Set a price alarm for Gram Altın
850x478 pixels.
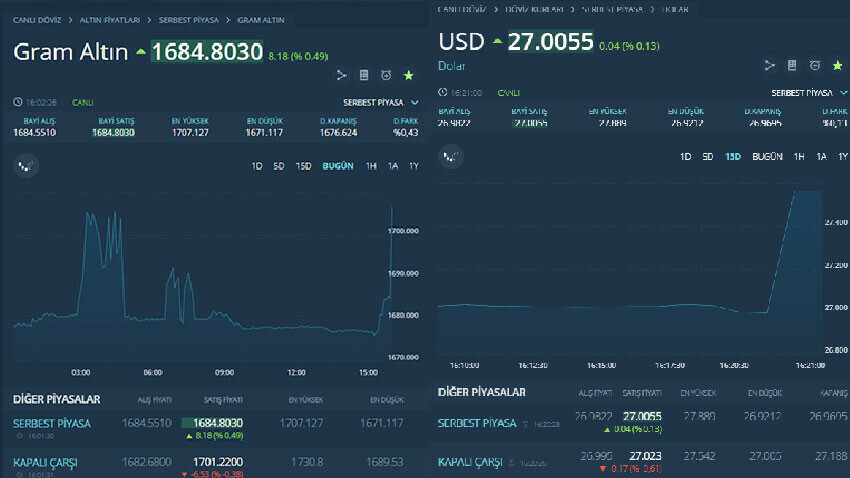(x=386, y=75)
